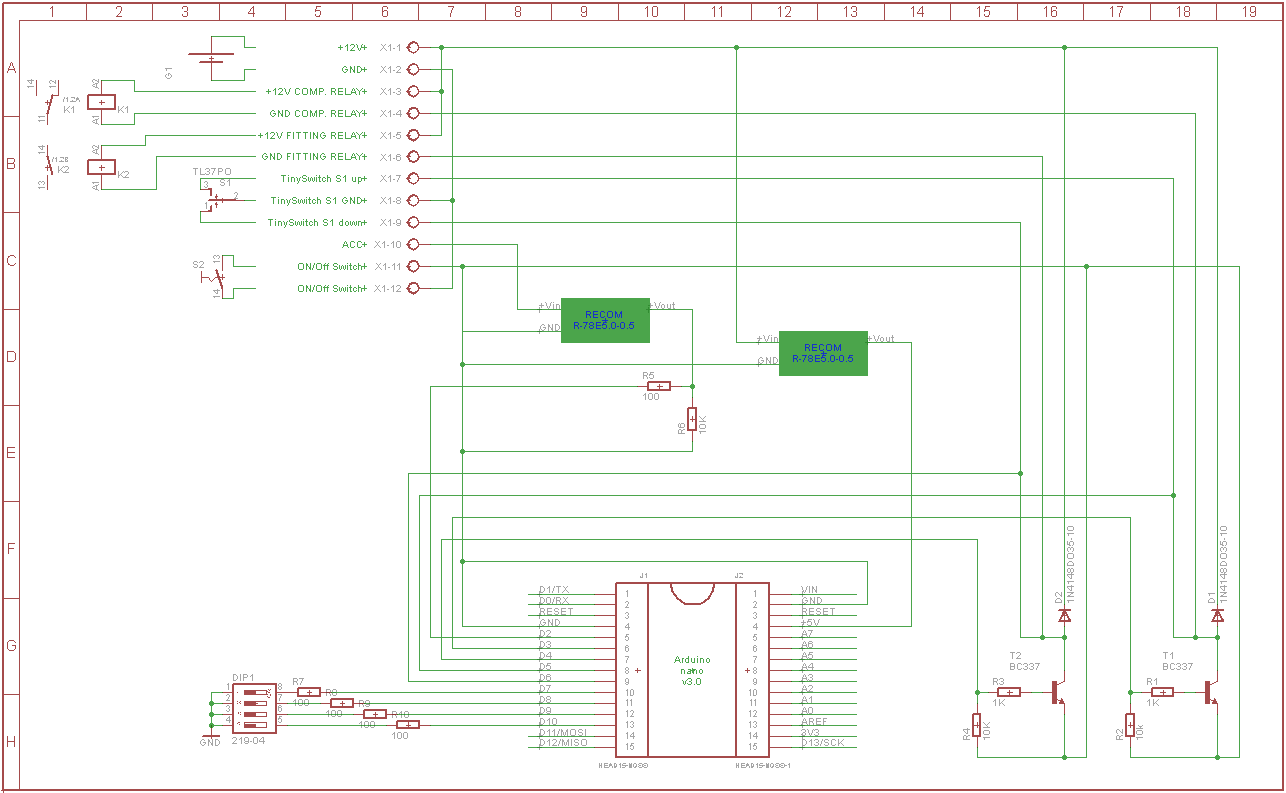Select the "+12V FITTING RELAY+" label

point(312,135)
